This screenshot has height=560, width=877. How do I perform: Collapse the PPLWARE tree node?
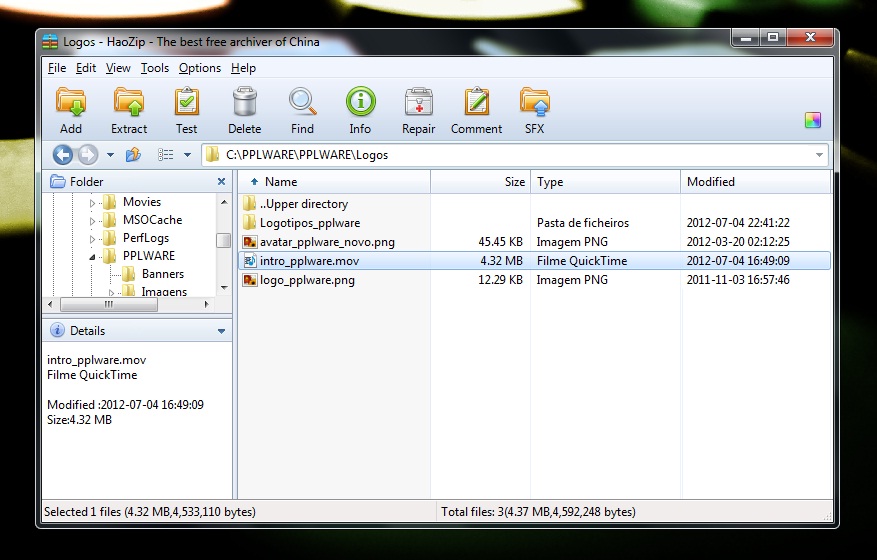coord(92,257)
